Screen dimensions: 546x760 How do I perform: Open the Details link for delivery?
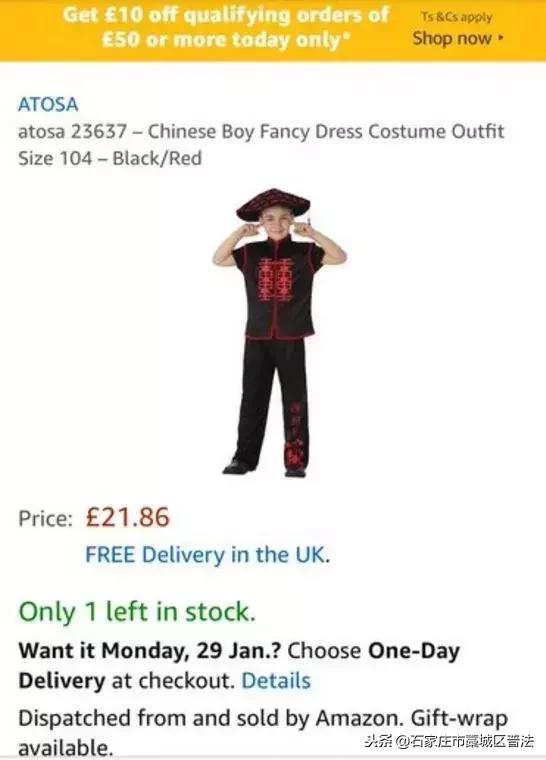(276, 681)
